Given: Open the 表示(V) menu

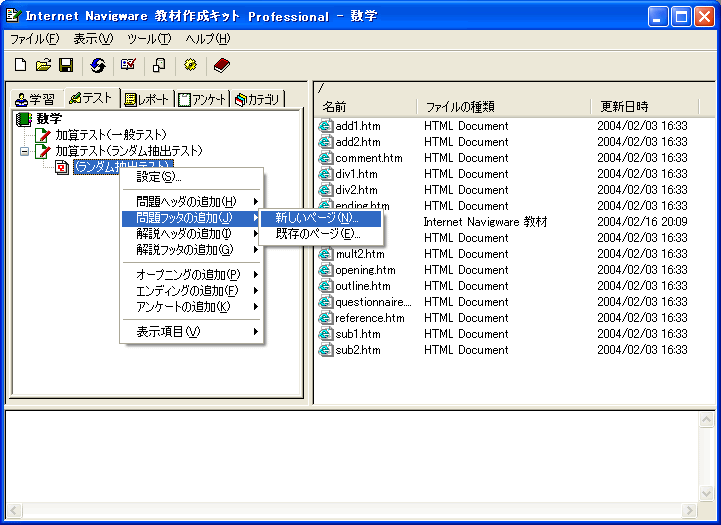Looking at the screenshot, I should tap(93, 39).
